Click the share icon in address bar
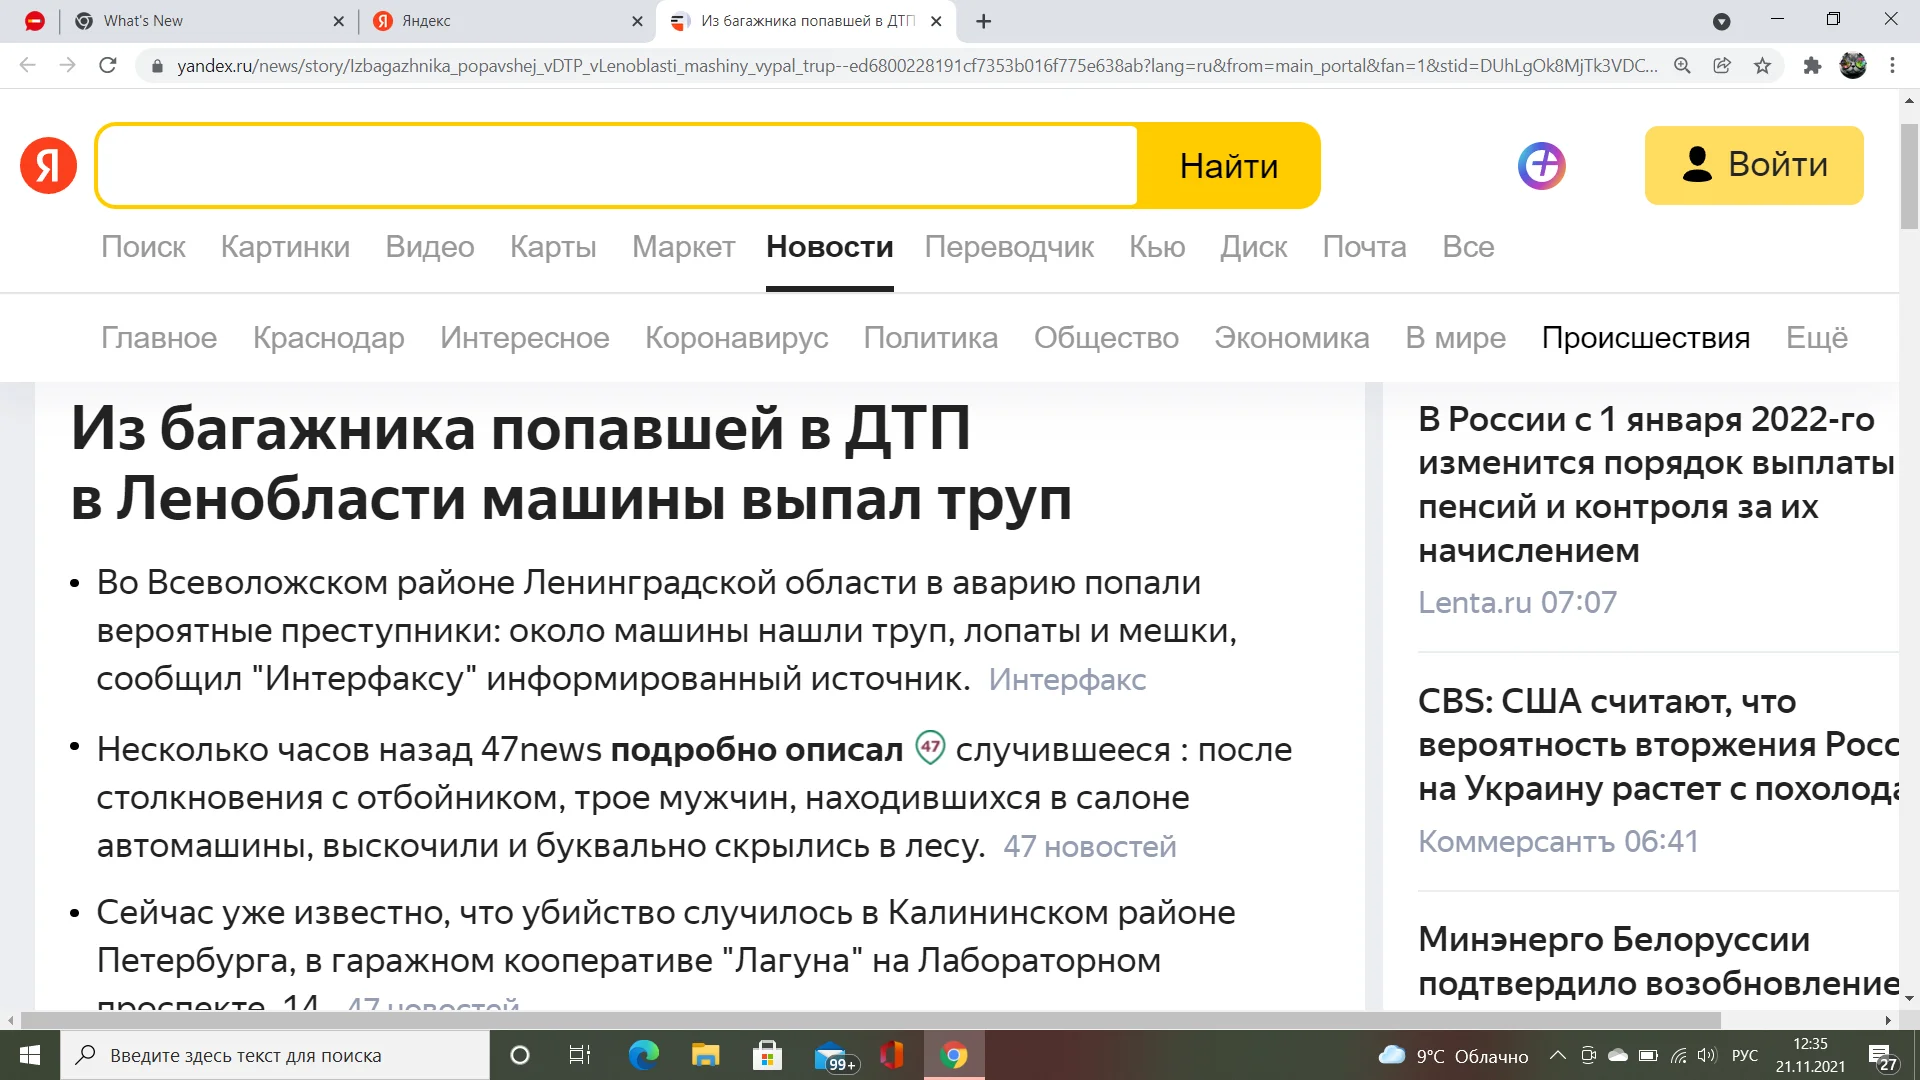1920x1080 pixels. (1722, 66)
